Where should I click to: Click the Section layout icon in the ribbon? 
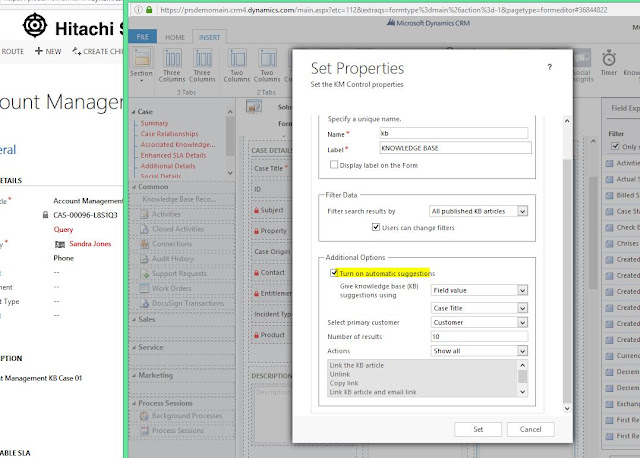(x=141, y=57)
